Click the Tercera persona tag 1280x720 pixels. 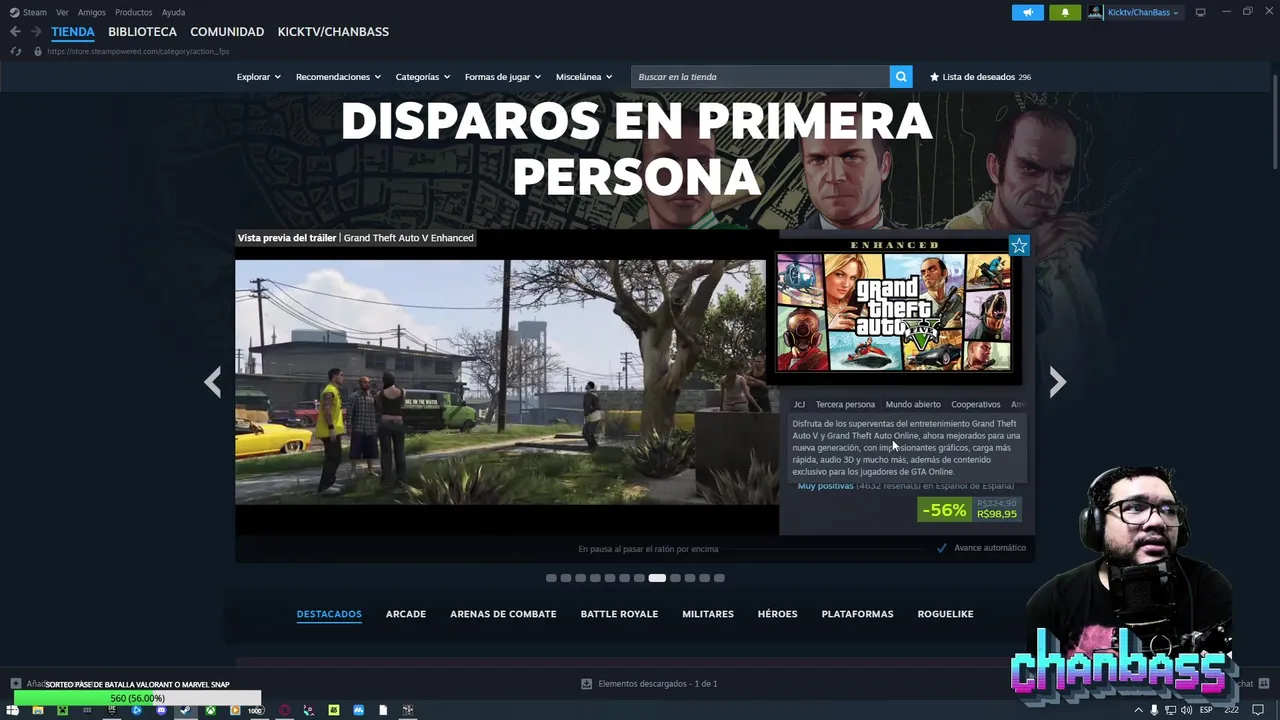[x=845, y=404]
